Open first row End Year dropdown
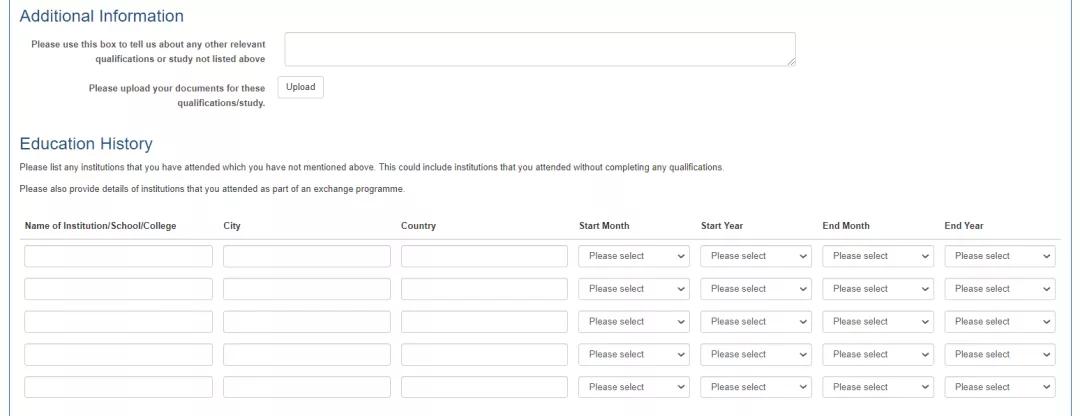The image size is (1080, 416). [x=1000, y=256]
